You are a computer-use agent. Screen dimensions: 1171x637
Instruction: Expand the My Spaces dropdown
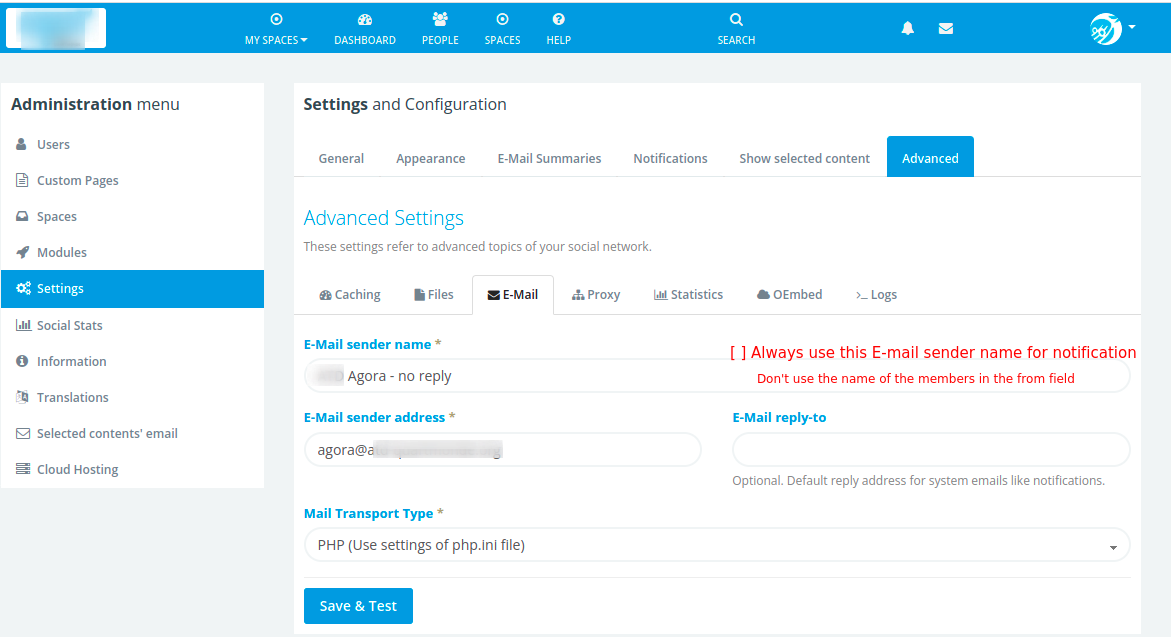pos(276,27)
